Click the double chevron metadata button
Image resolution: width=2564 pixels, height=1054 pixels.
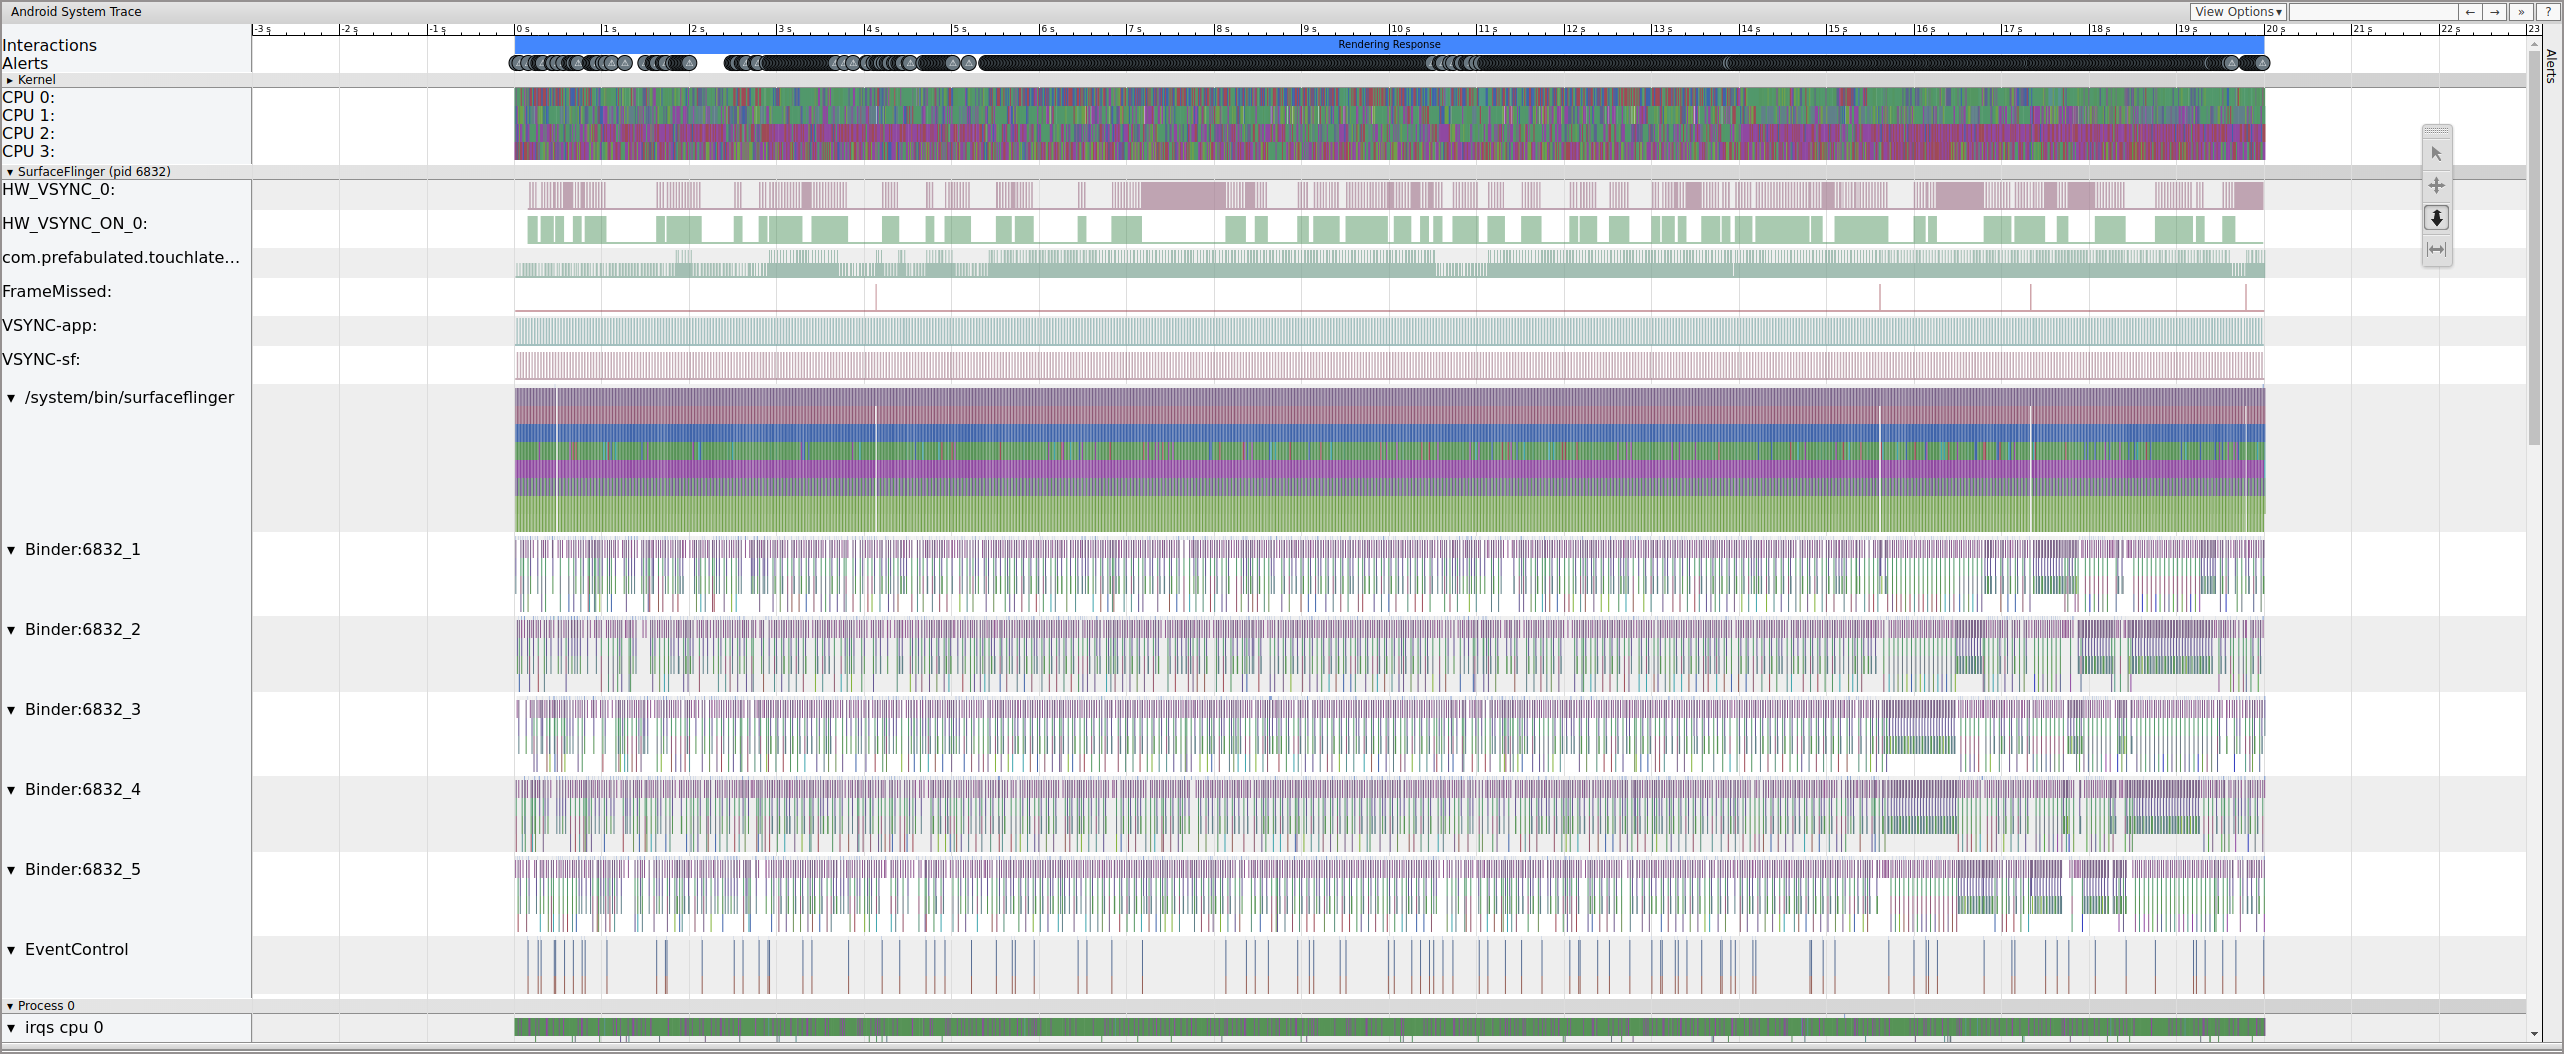tap(2521, 12)
